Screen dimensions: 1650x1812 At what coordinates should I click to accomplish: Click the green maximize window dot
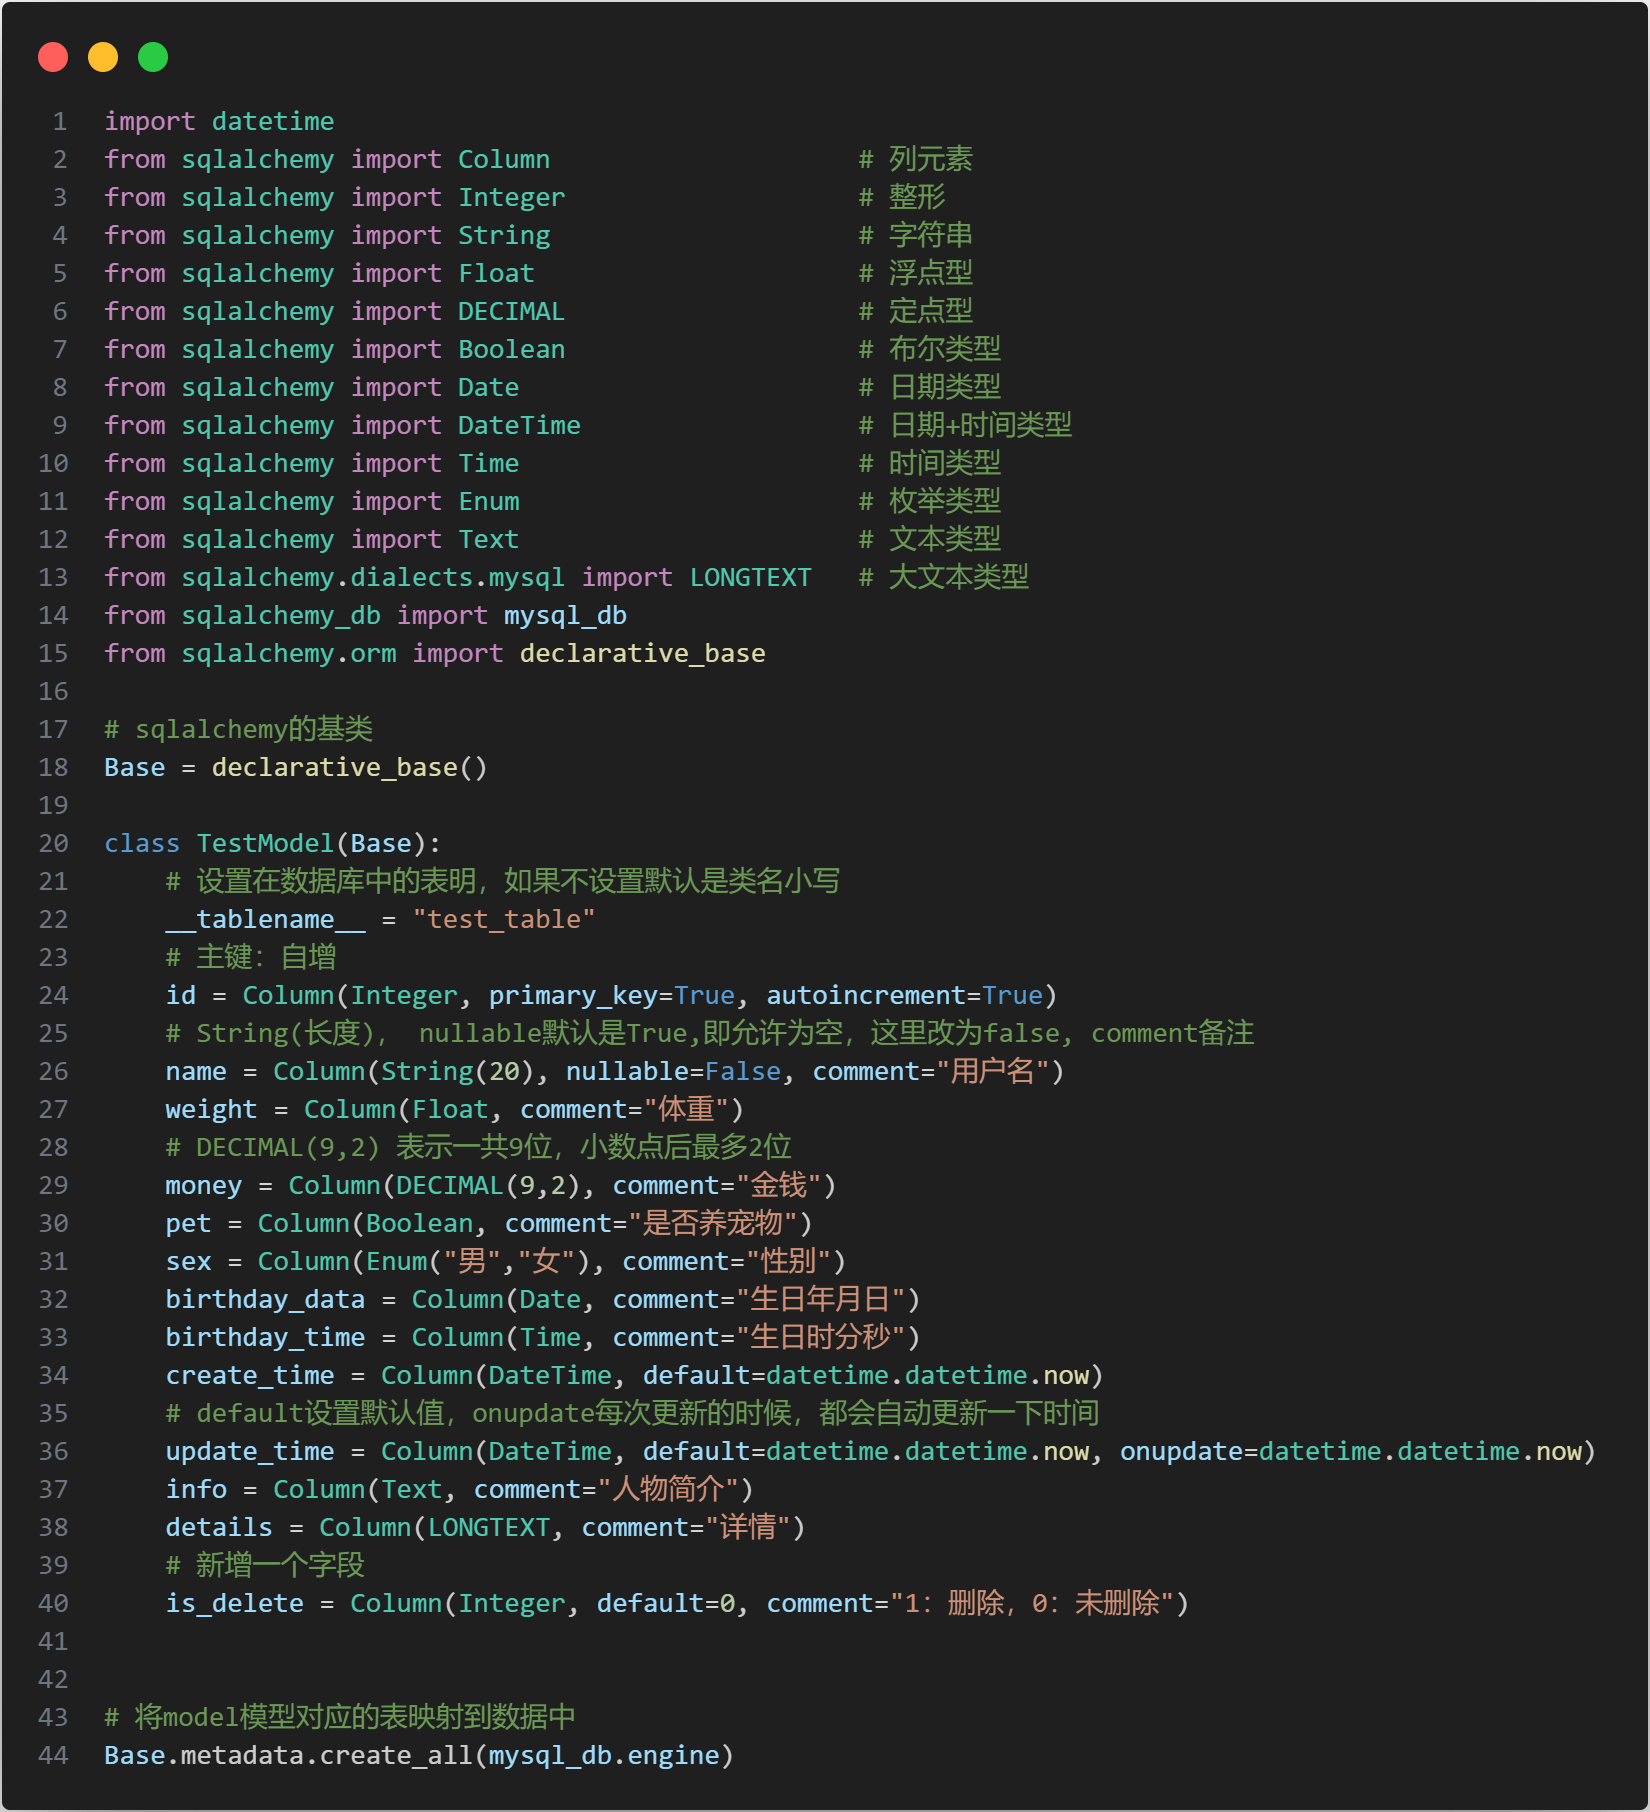pos(153,57)
